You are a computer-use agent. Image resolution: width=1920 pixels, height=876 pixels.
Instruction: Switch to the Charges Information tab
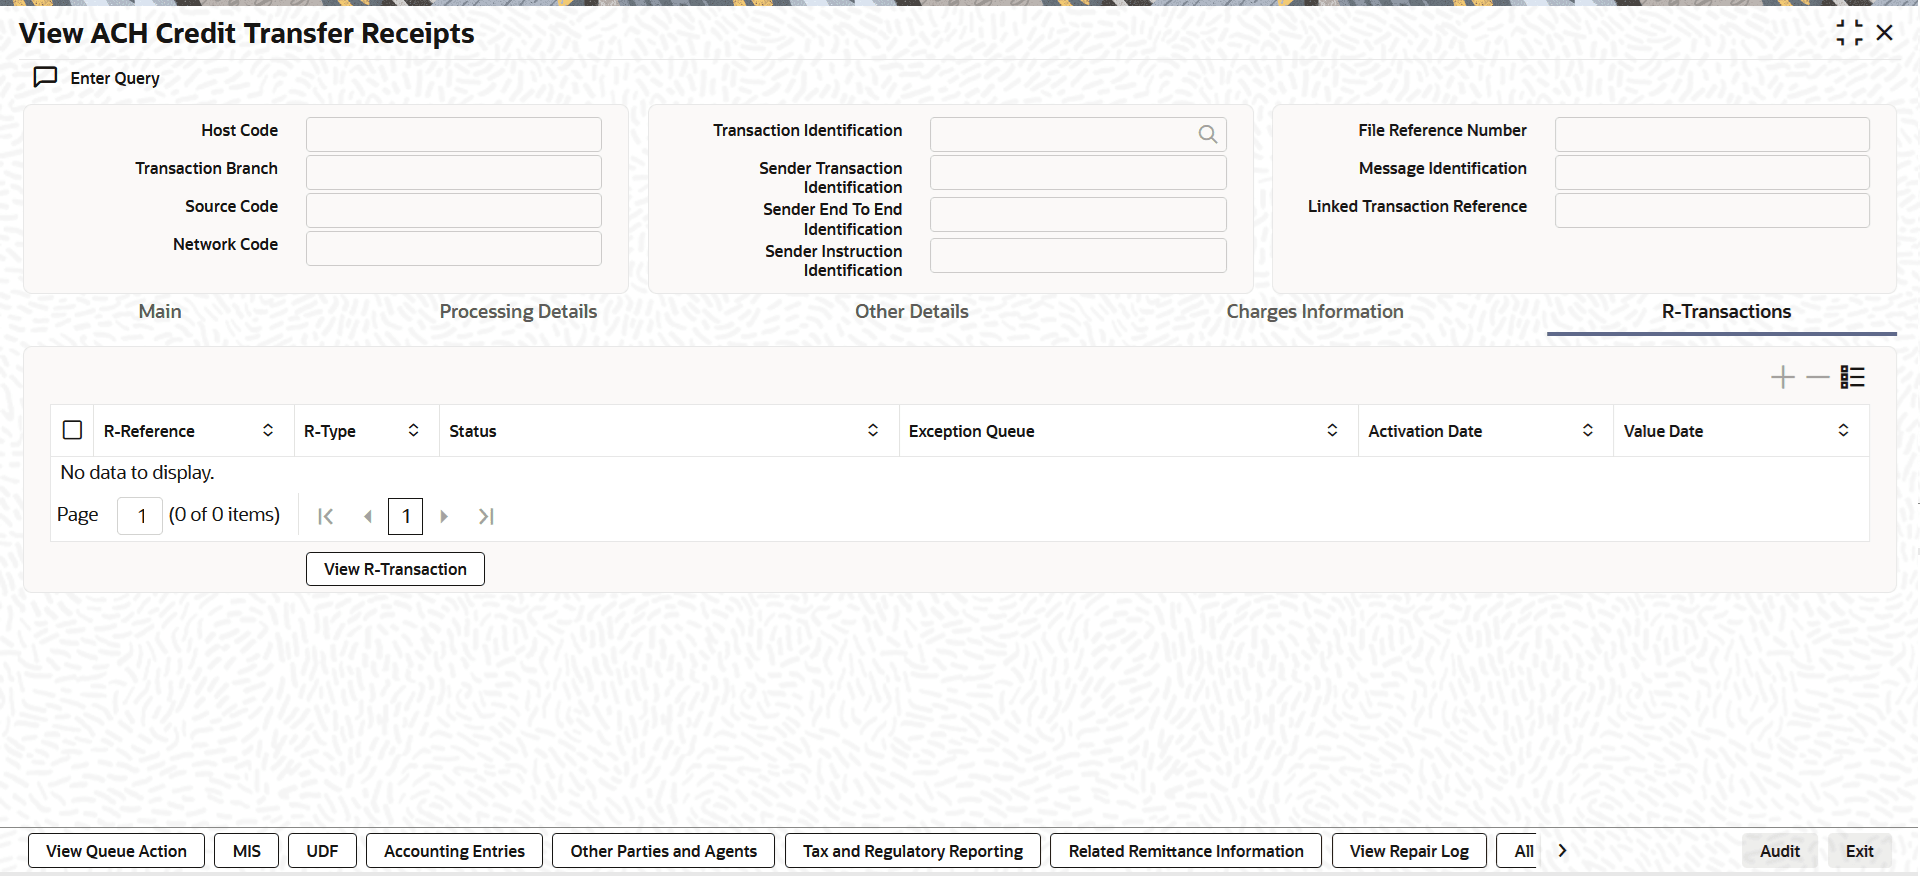click(1315, 312)
